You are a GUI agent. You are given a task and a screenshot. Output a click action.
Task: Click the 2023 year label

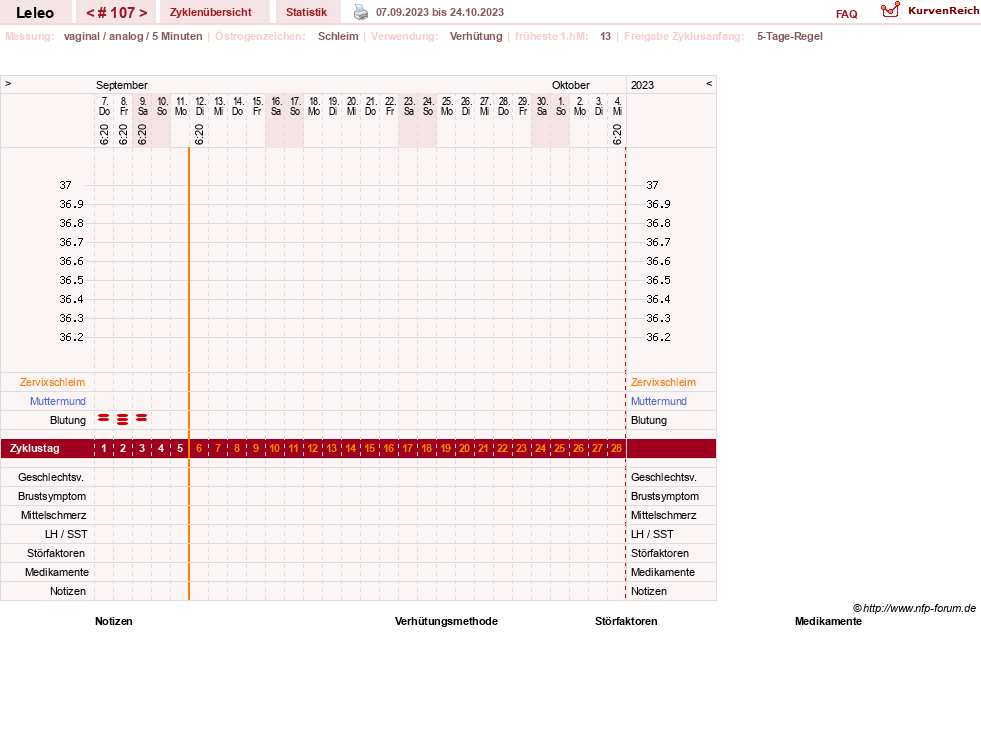coord(643,85)
